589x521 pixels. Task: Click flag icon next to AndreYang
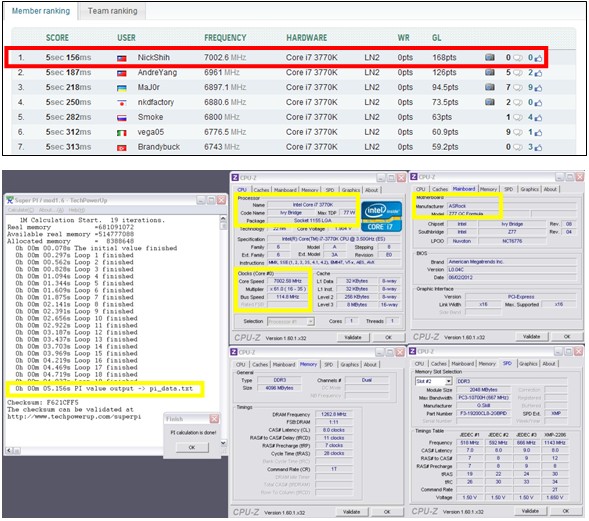tap(122, 73)
